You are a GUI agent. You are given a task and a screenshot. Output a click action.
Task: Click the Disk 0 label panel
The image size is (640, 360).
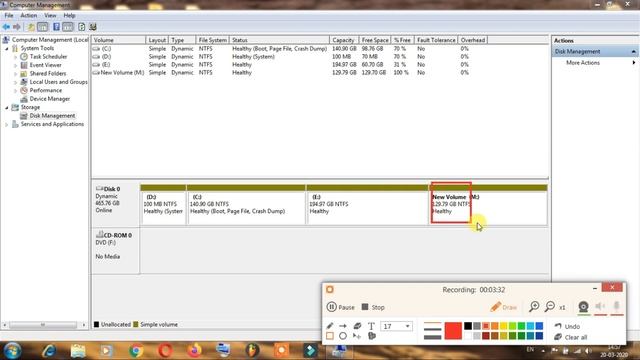(116, 204)
